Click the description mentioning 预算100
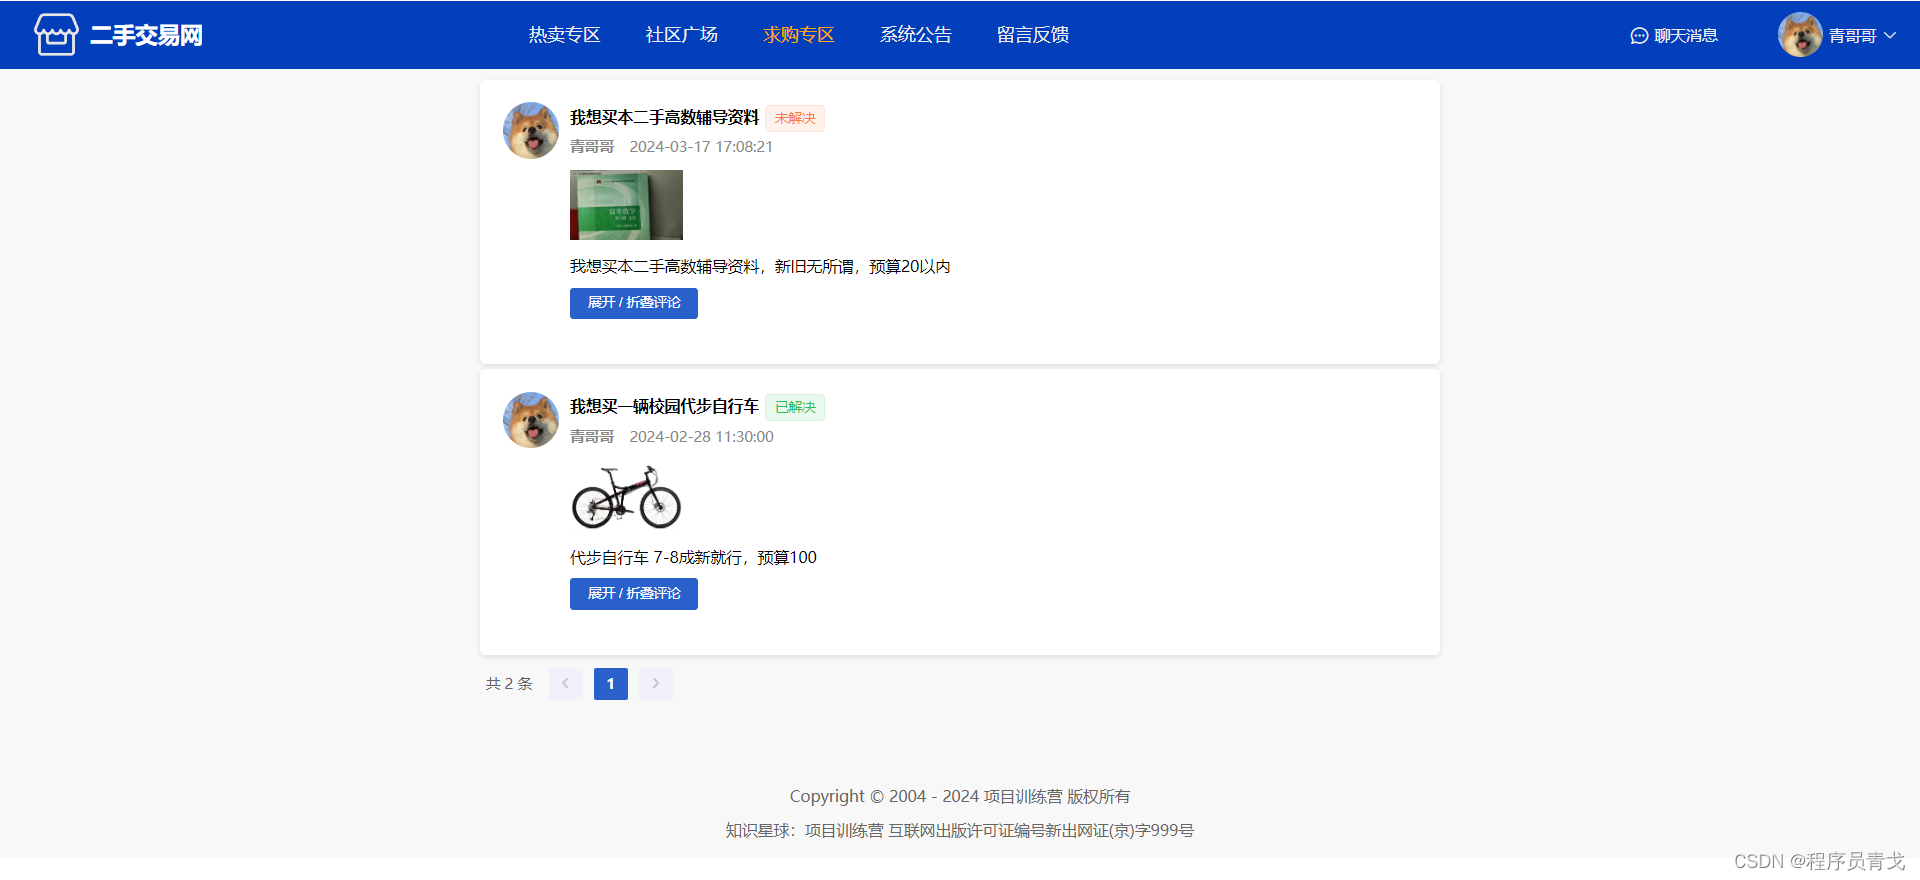This screenshot has height=880, width=1920. tap(693, 558)
